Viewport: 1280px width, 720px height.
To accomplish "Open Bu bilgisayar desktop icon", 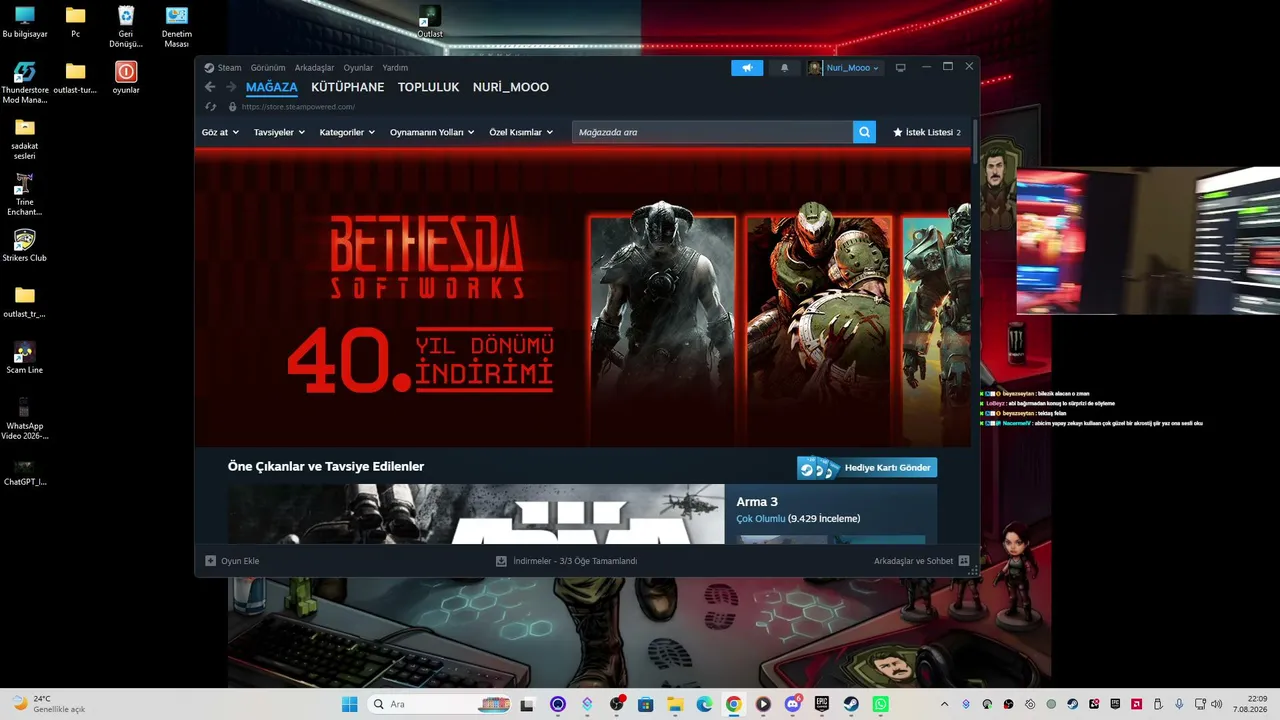I will tap(25, 22).
